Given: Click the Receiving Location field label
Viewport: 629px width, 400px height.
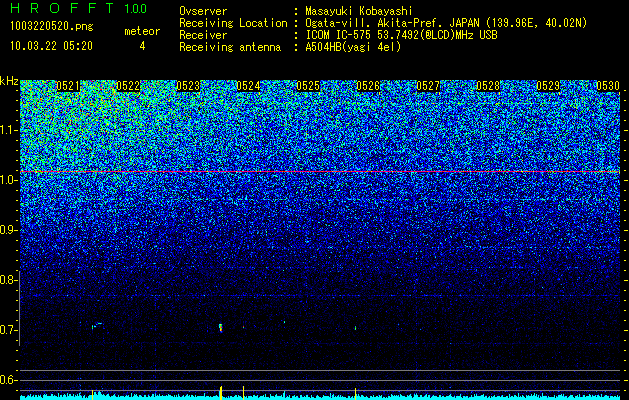Looking at the screenshot, I should 233,23.
